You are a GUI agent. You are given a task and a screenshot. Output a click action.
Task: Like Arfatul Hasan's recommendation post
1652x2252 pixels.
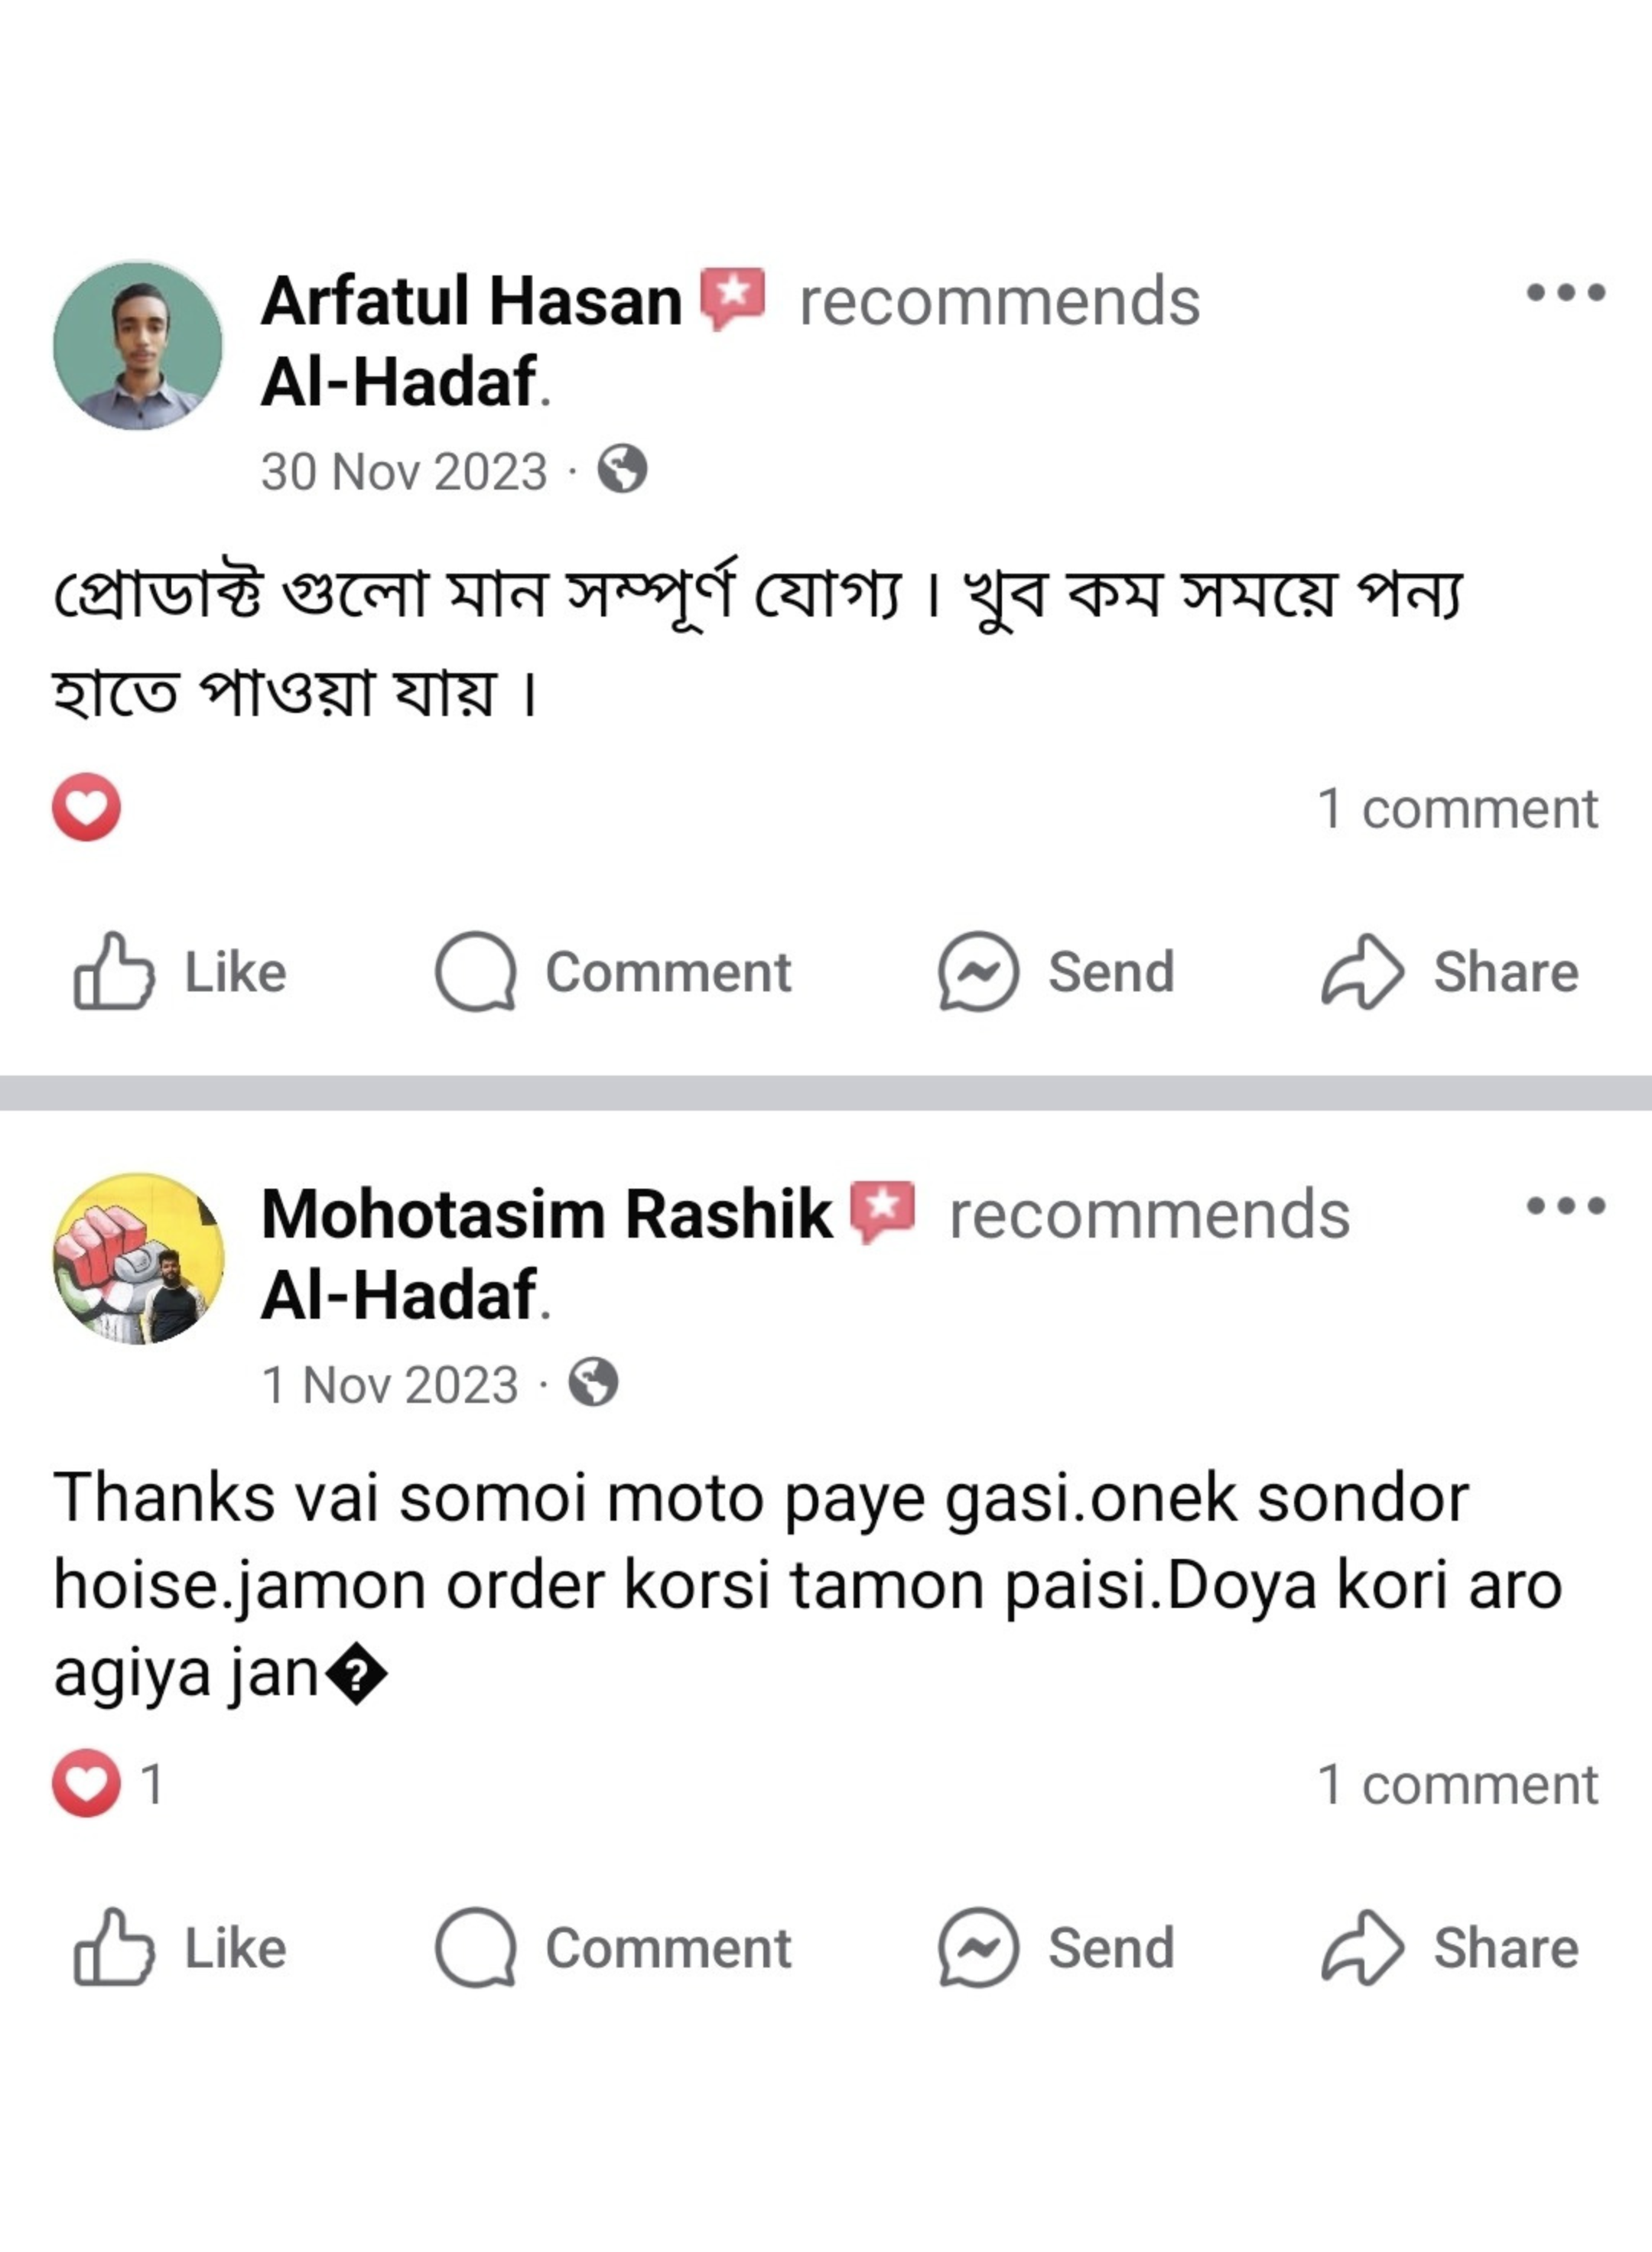pos(180,972)
